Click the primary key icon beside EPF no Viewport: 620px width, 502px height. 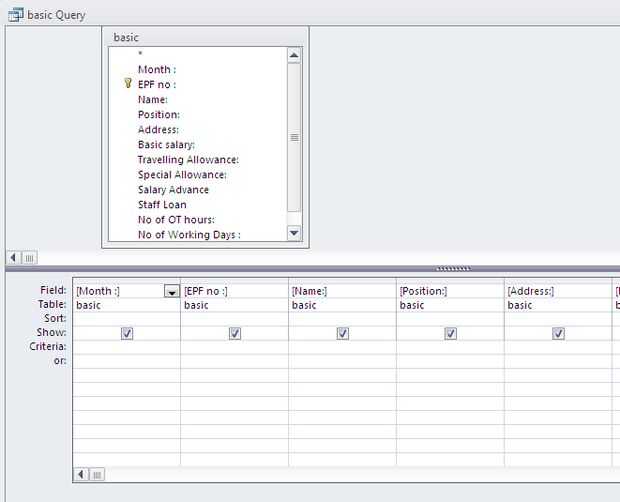coord(128,83)
